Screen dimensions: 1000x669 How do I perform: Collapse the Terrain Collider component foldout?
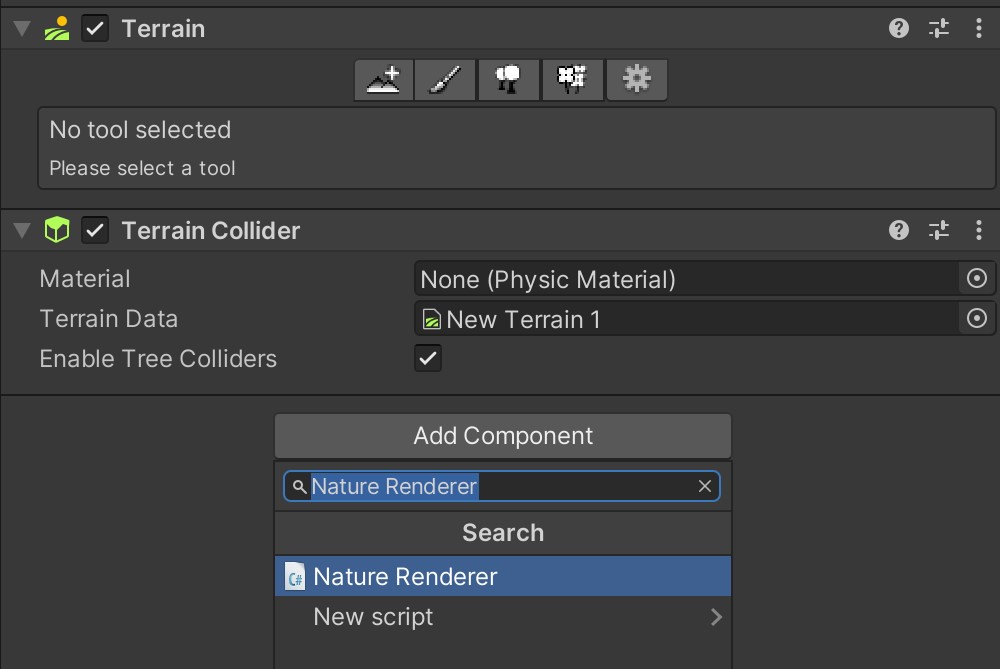20,230
